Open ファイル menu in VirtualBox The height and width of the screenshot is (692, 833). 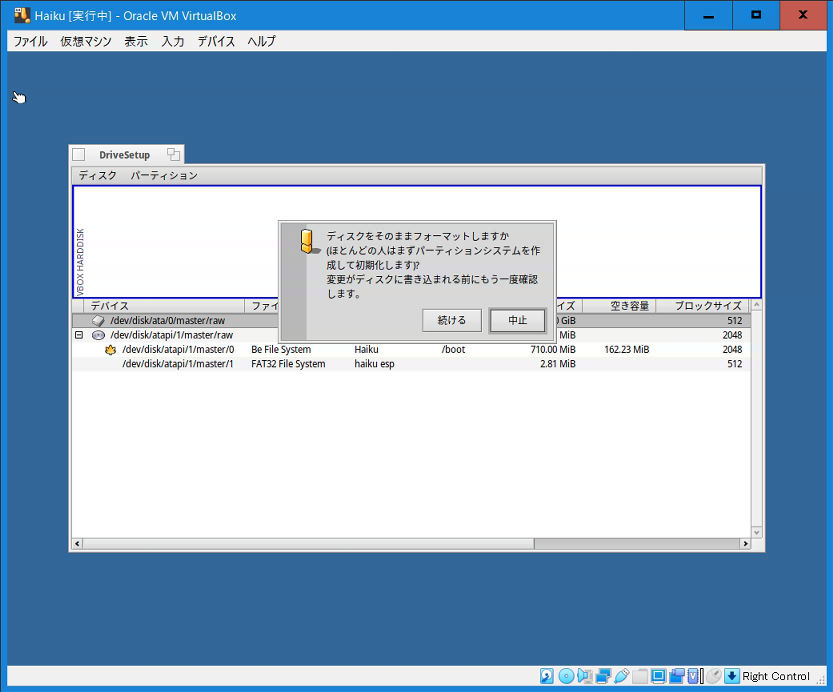(30, 41)
